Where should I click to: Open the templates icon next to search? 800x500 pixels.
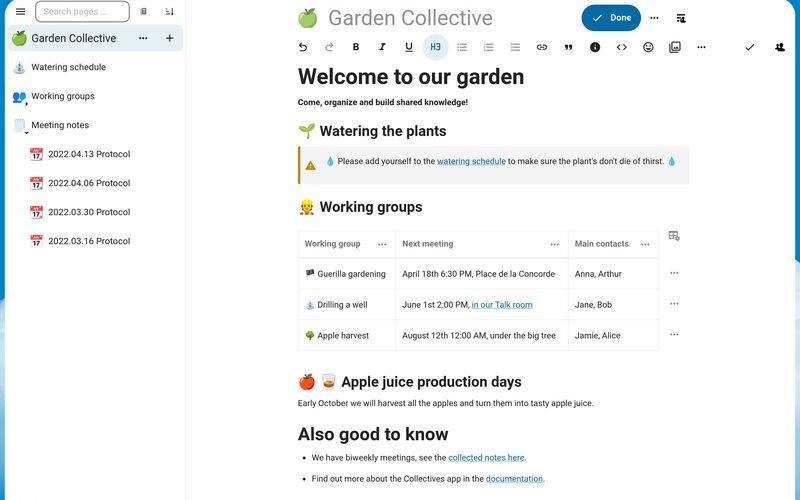143,11
